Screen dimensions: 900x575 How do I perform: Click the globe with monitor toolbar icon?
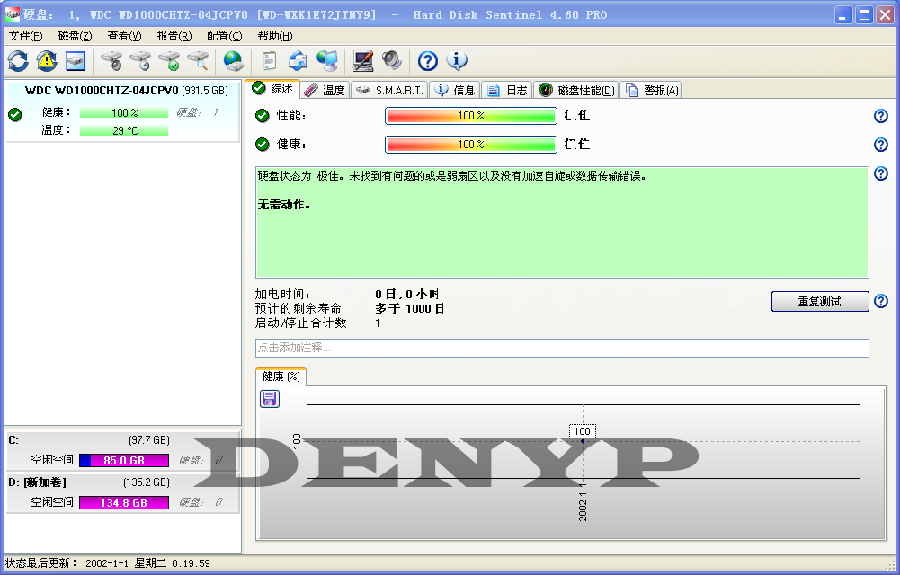point(327,60)
